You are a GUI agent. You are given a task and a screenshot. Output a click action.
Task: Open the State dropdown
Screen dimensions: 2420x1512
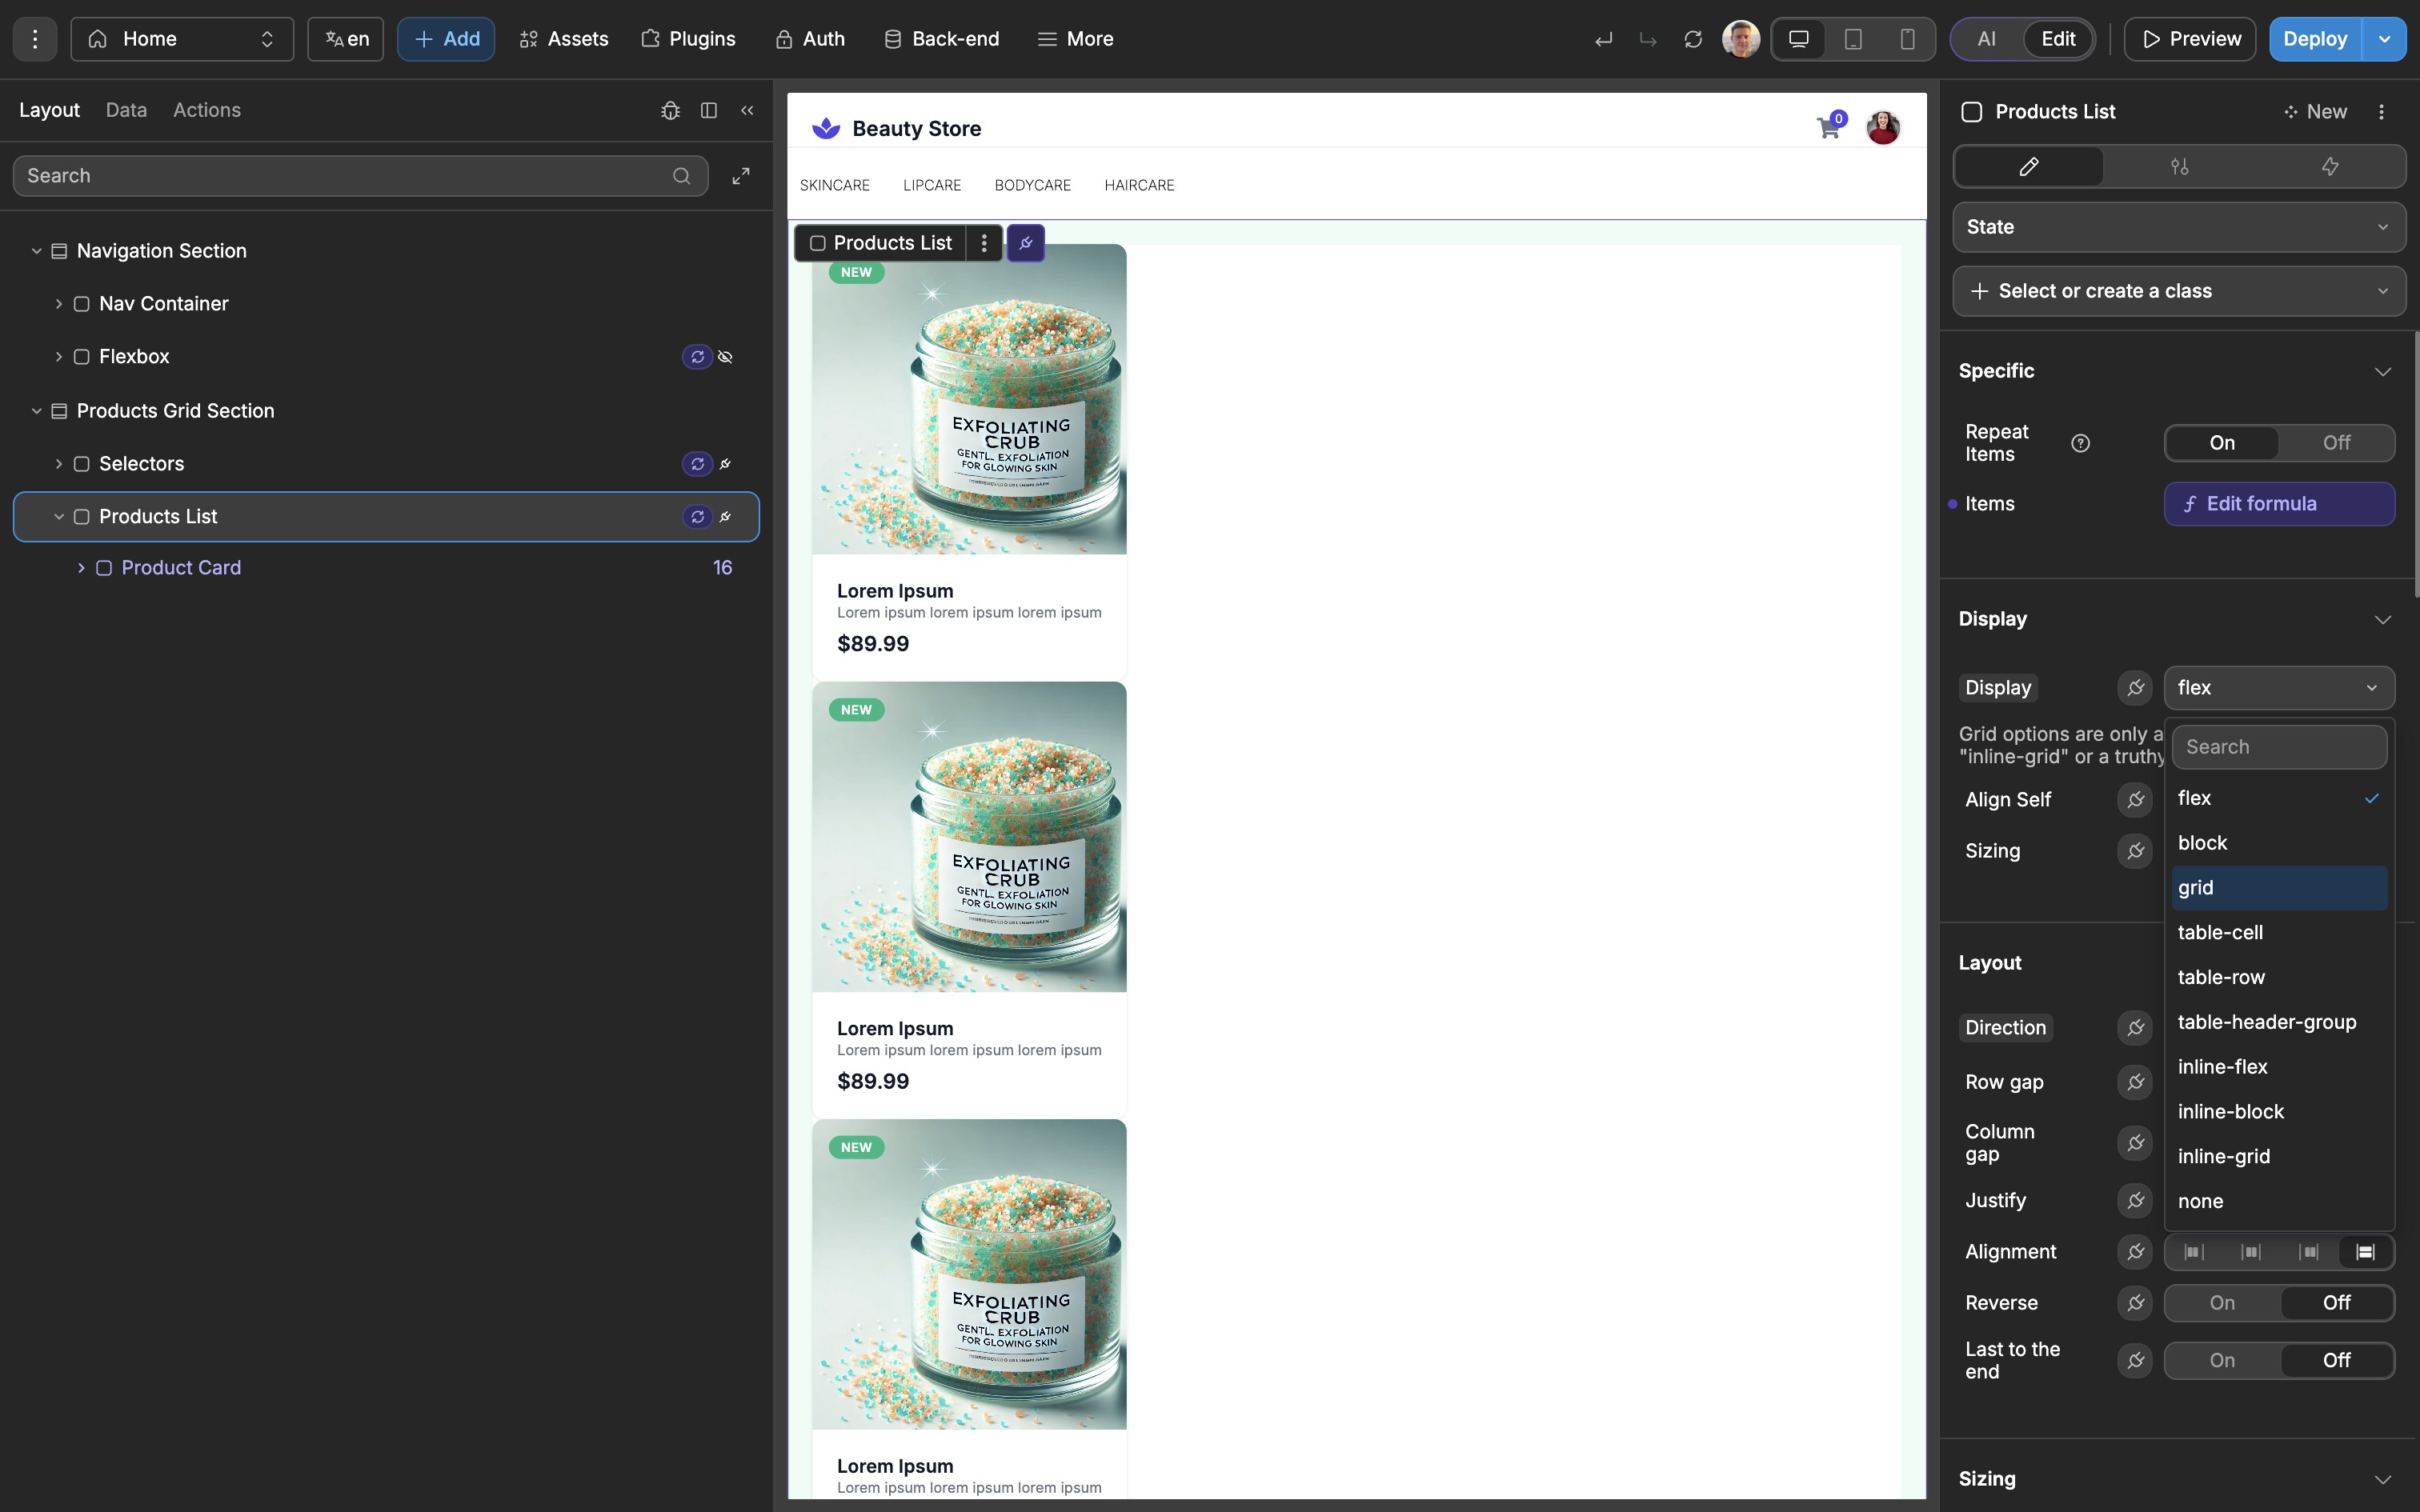2179,227
